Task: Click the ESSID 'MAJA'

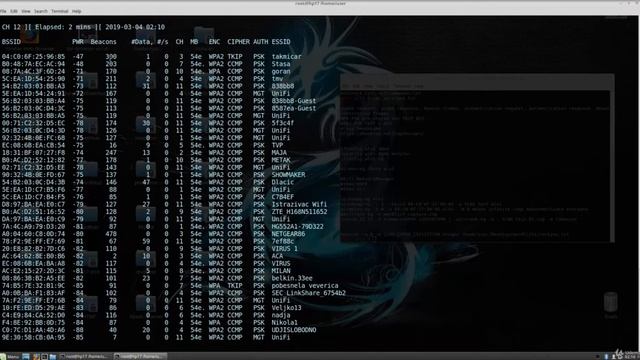Action: (x=279, y=153)
